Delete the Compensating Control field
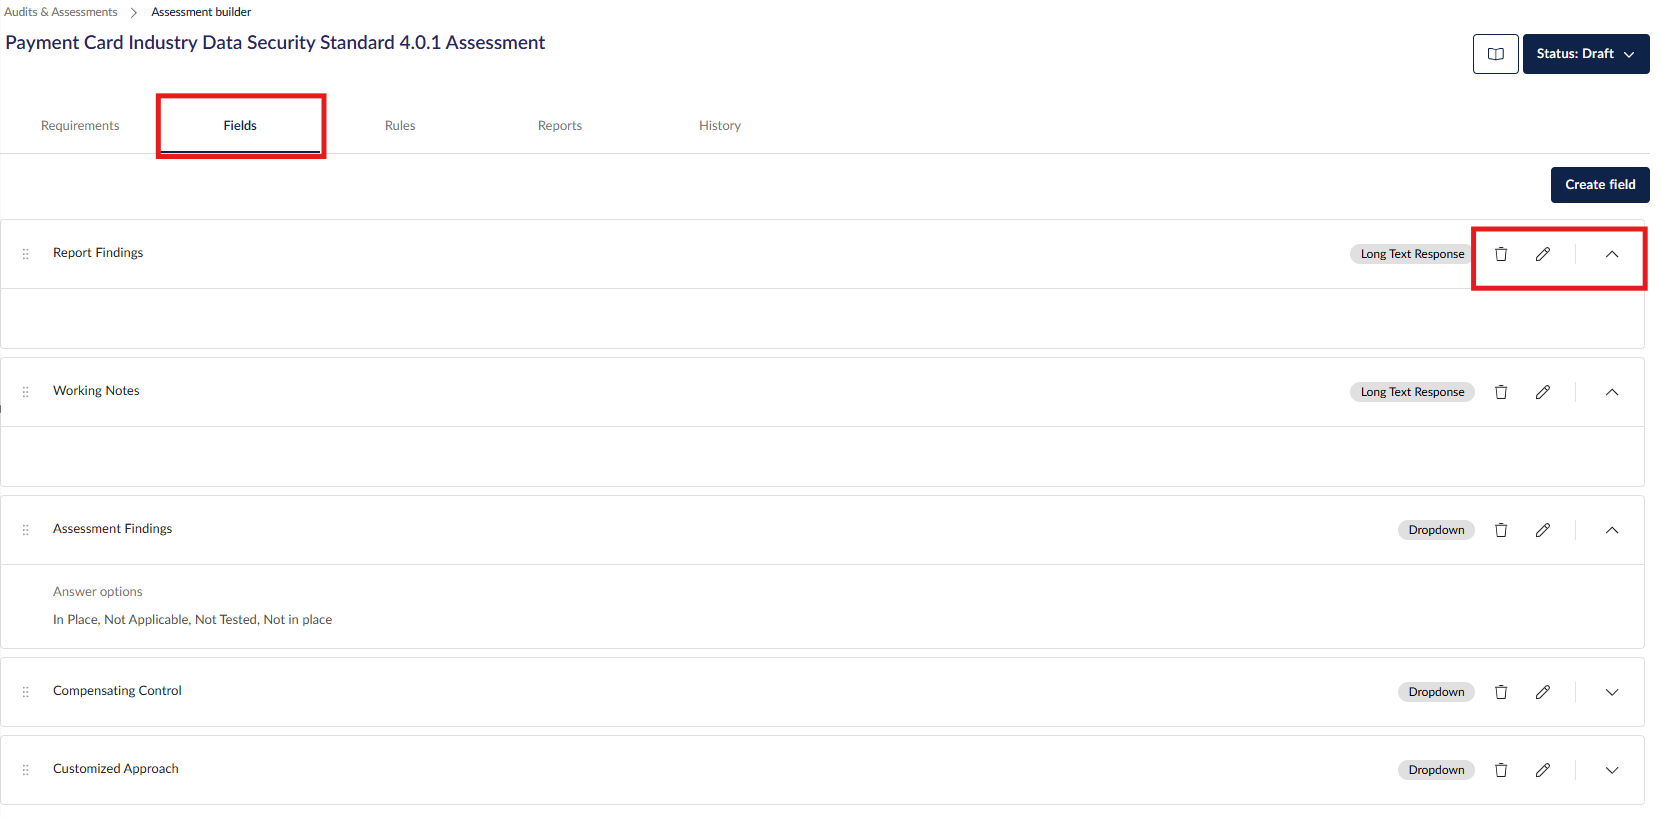Image resolution: width=1660 pixels, height=818 pixels. click(x=1500, y=692)
